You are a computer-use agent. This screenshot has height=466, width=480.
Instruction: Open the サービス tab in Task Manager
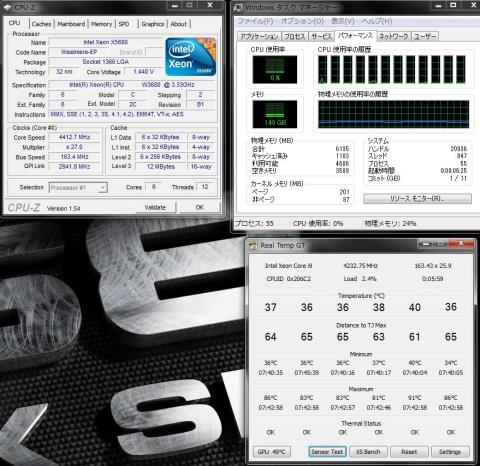tap(321, 36)
